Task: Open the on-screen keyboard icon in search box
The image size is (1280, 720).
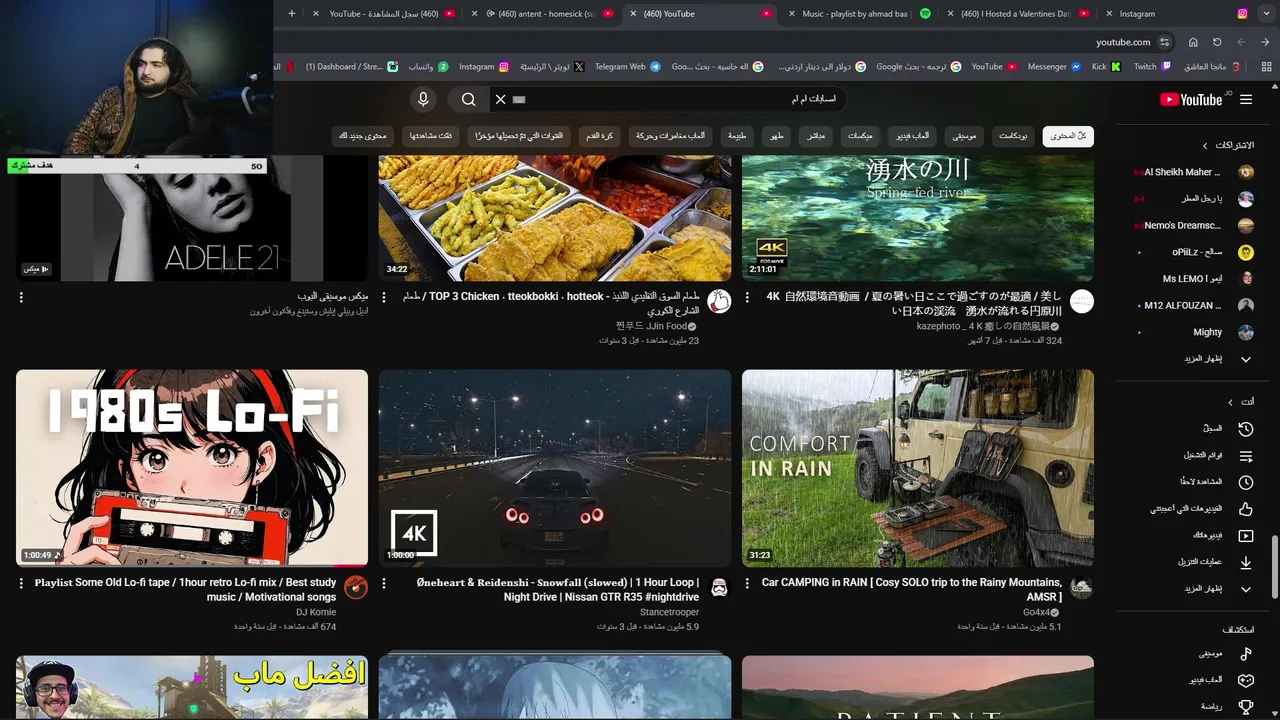Action: pos(519,99)
